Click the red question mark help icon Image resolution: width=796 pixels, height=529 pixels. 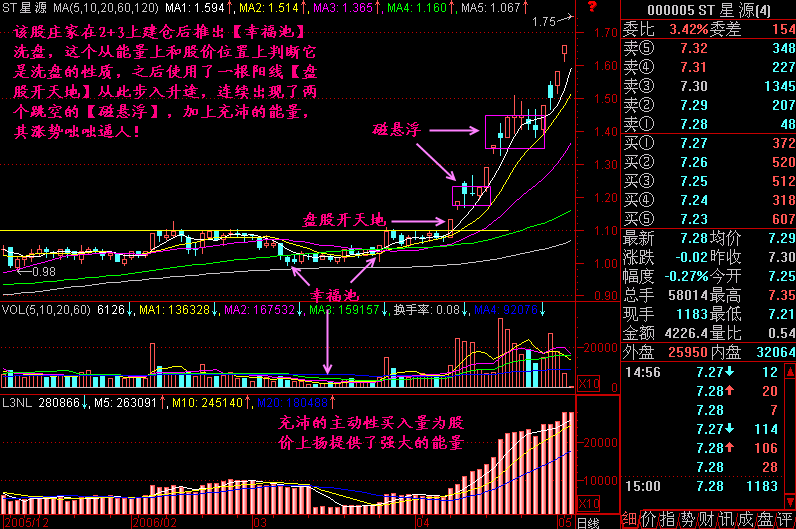tap(592, 8)
